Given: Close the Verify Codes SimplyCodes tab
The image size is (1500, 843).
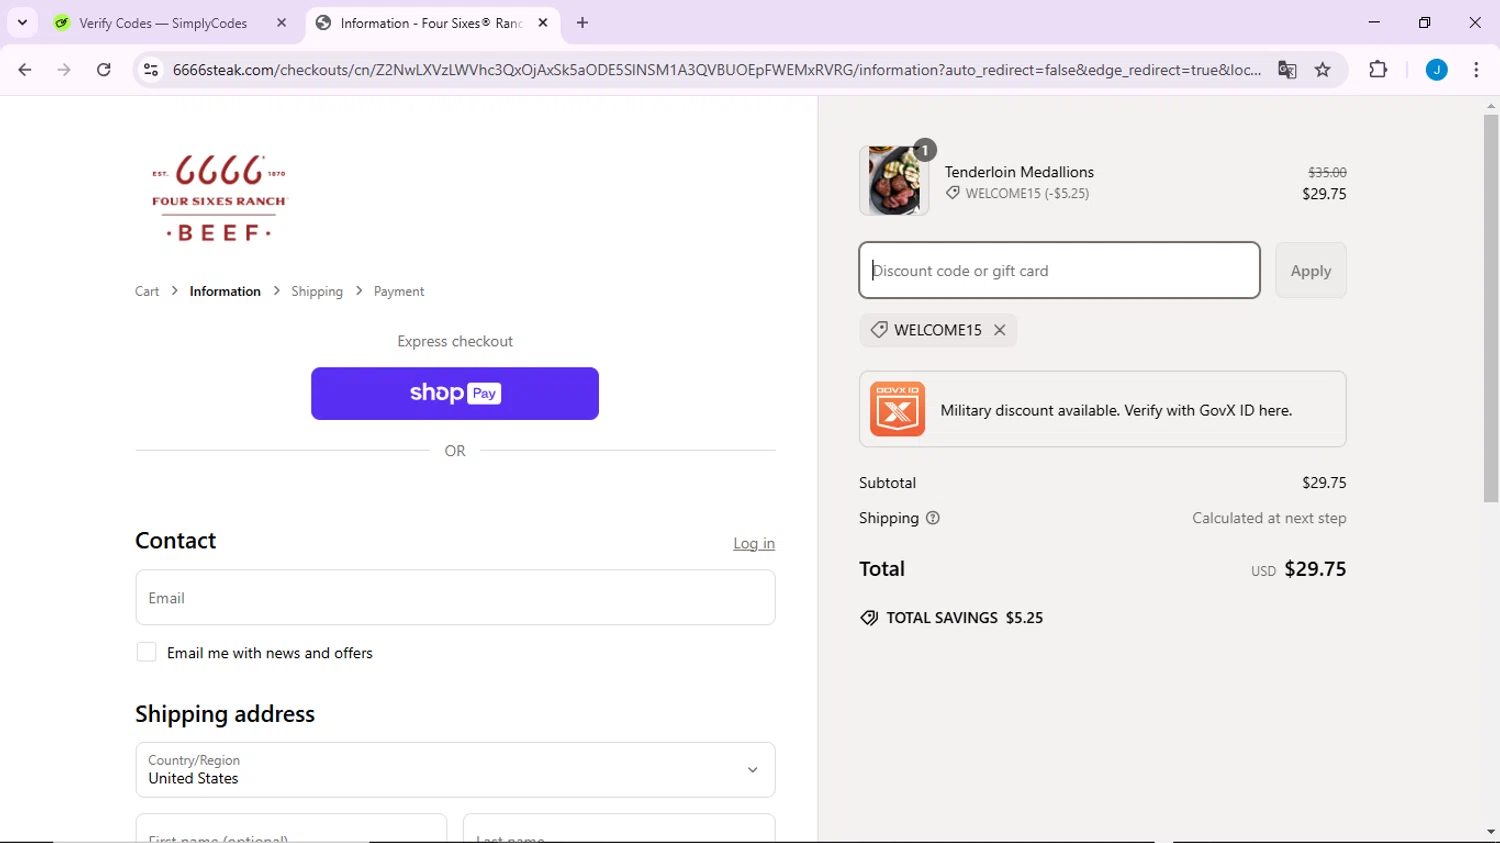Looking at the screenshot, I should [x=281, y=23].
